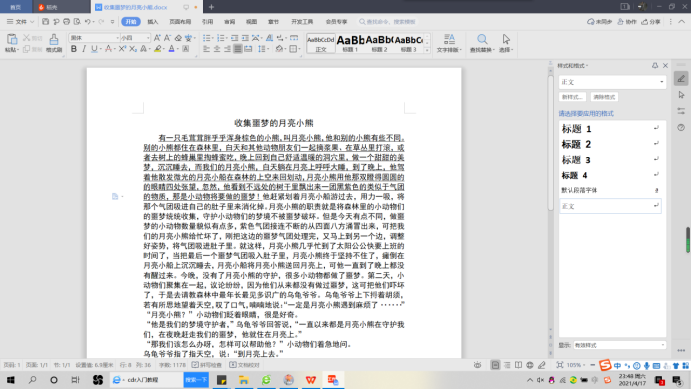Click the not-synced cloud button

click(599, 22)
